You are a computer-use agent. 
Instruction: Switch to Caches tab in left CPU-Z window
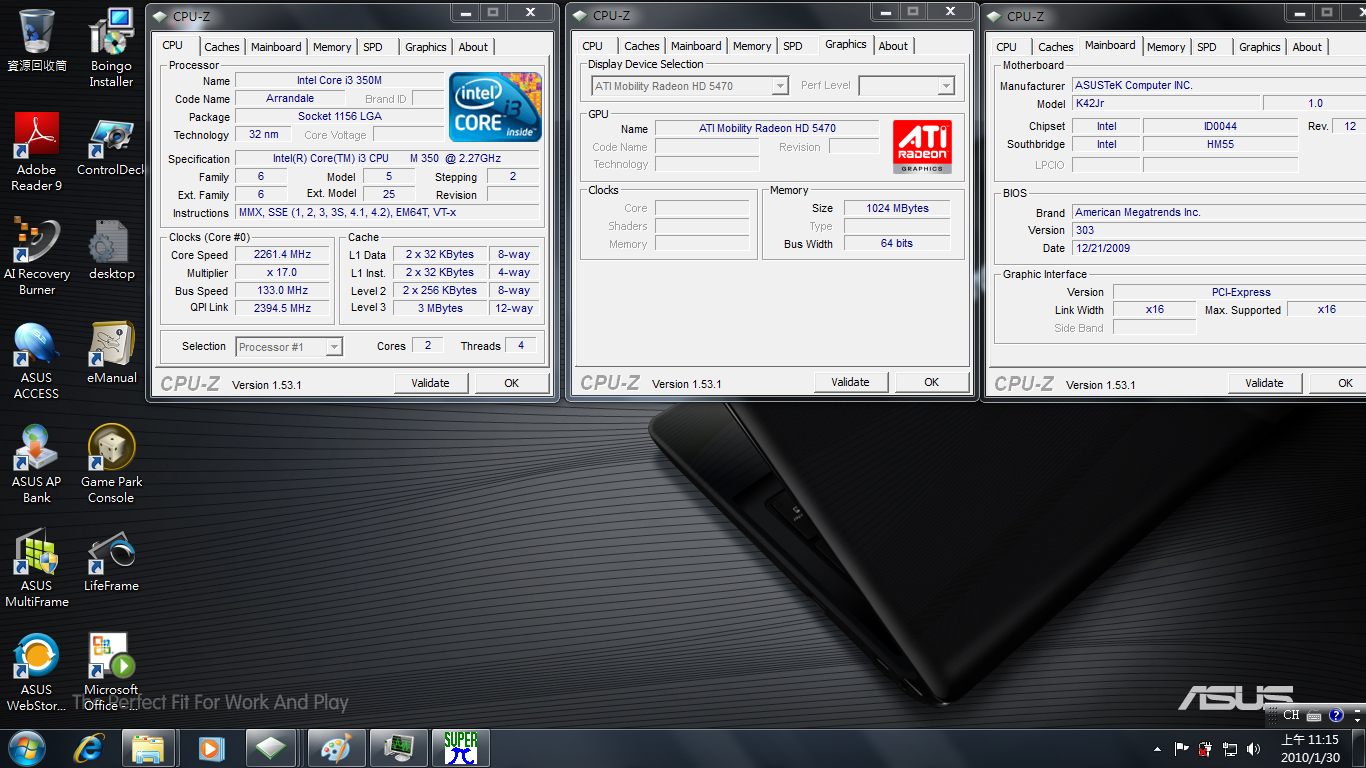[222, 47]
